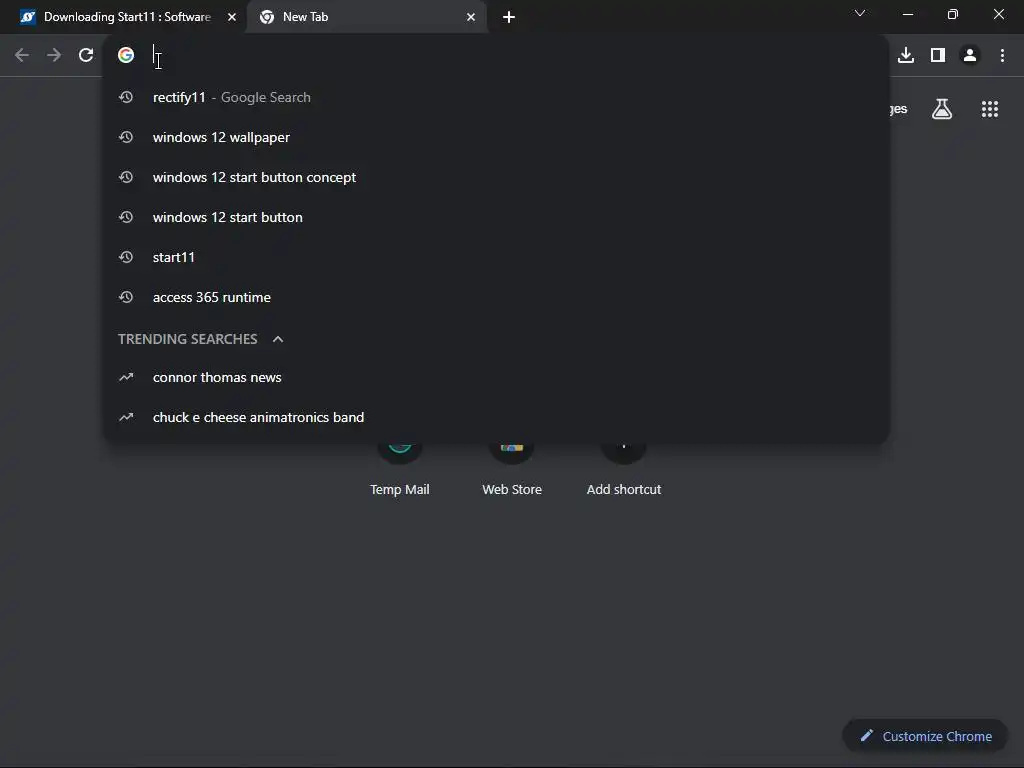This screenshot has height=768, width=1024.
Task: Select the New Tab tab
Action: click(367, 17)
